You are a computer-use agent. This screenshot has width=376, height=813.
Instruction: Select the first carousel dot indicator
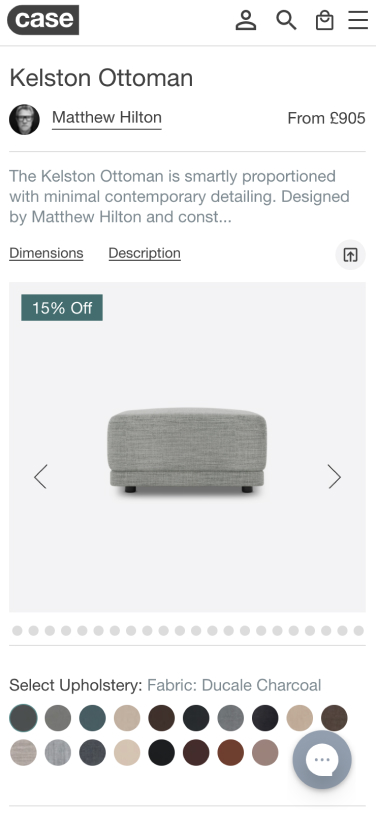pos(17,630)
